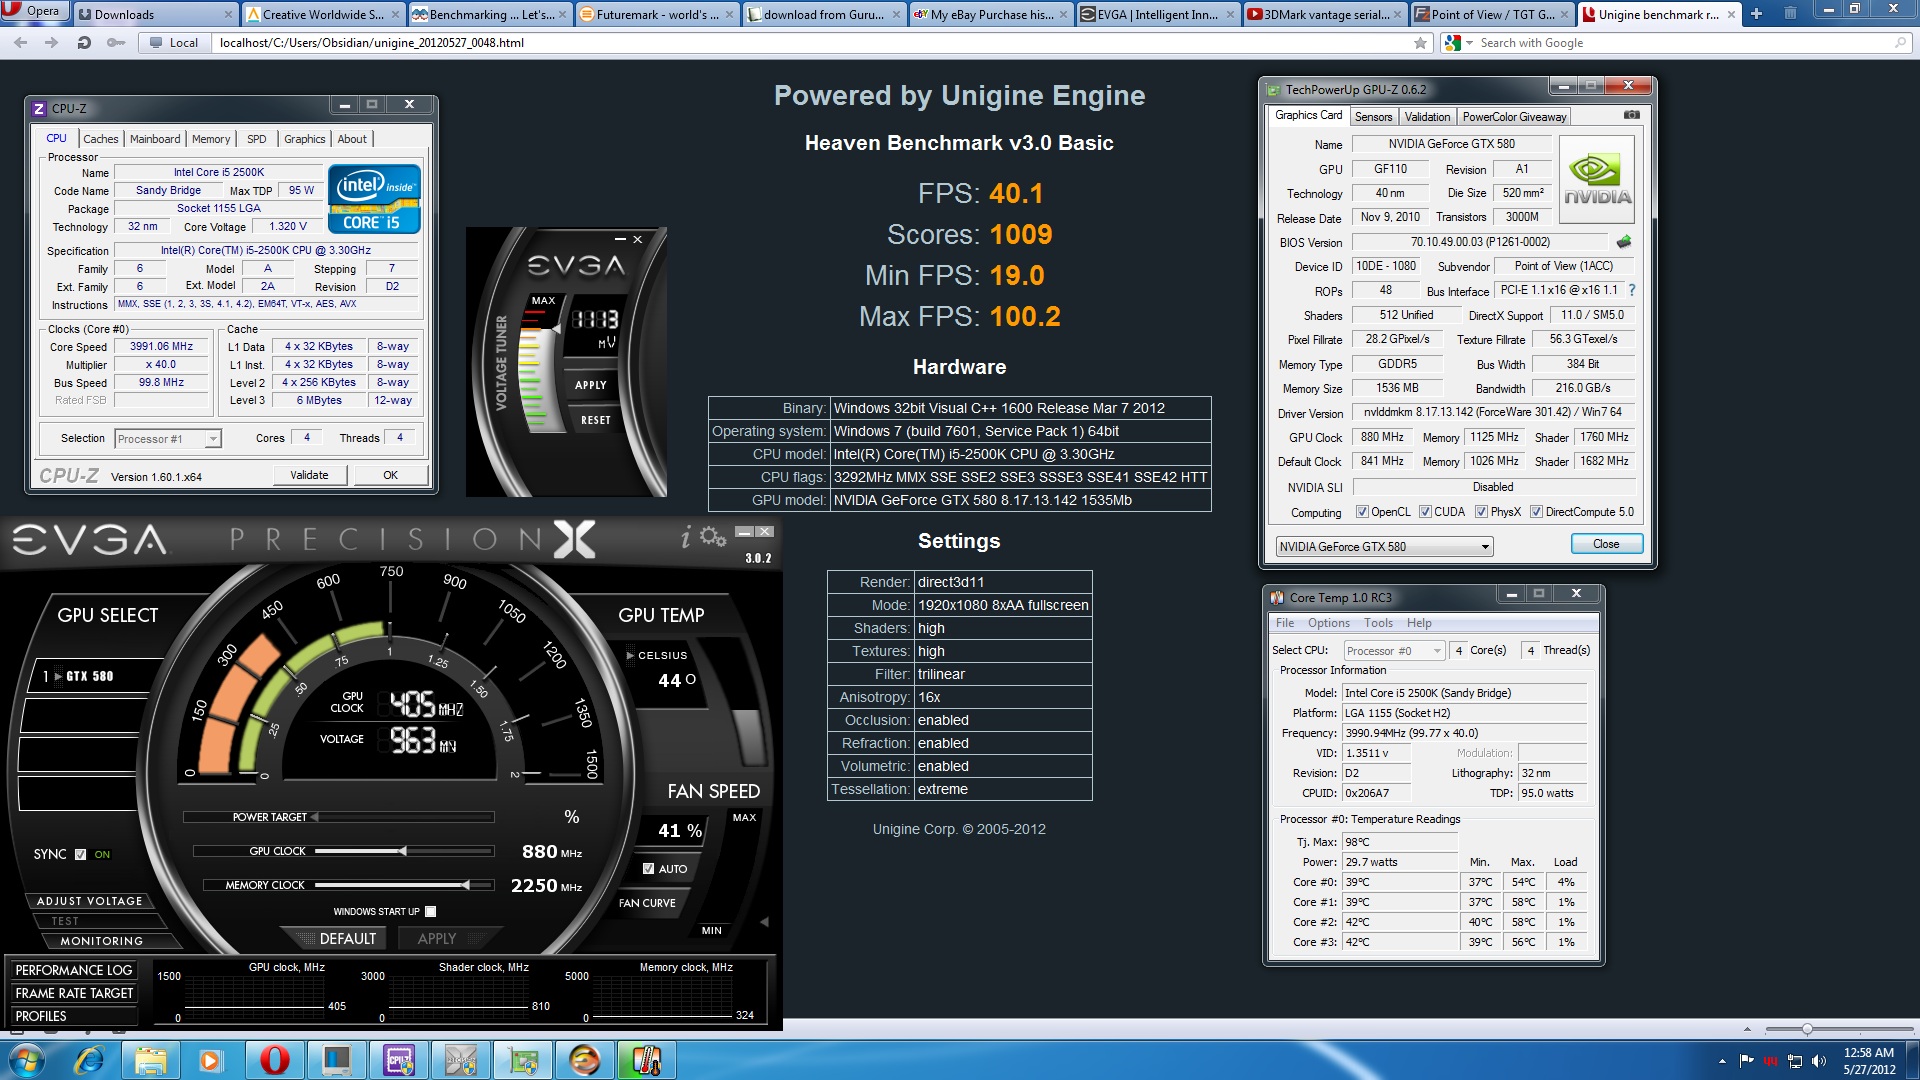Expand GTX 580 entry in GPU Select
This screenshot has width=1920, height=1080.
coord(58,677)
